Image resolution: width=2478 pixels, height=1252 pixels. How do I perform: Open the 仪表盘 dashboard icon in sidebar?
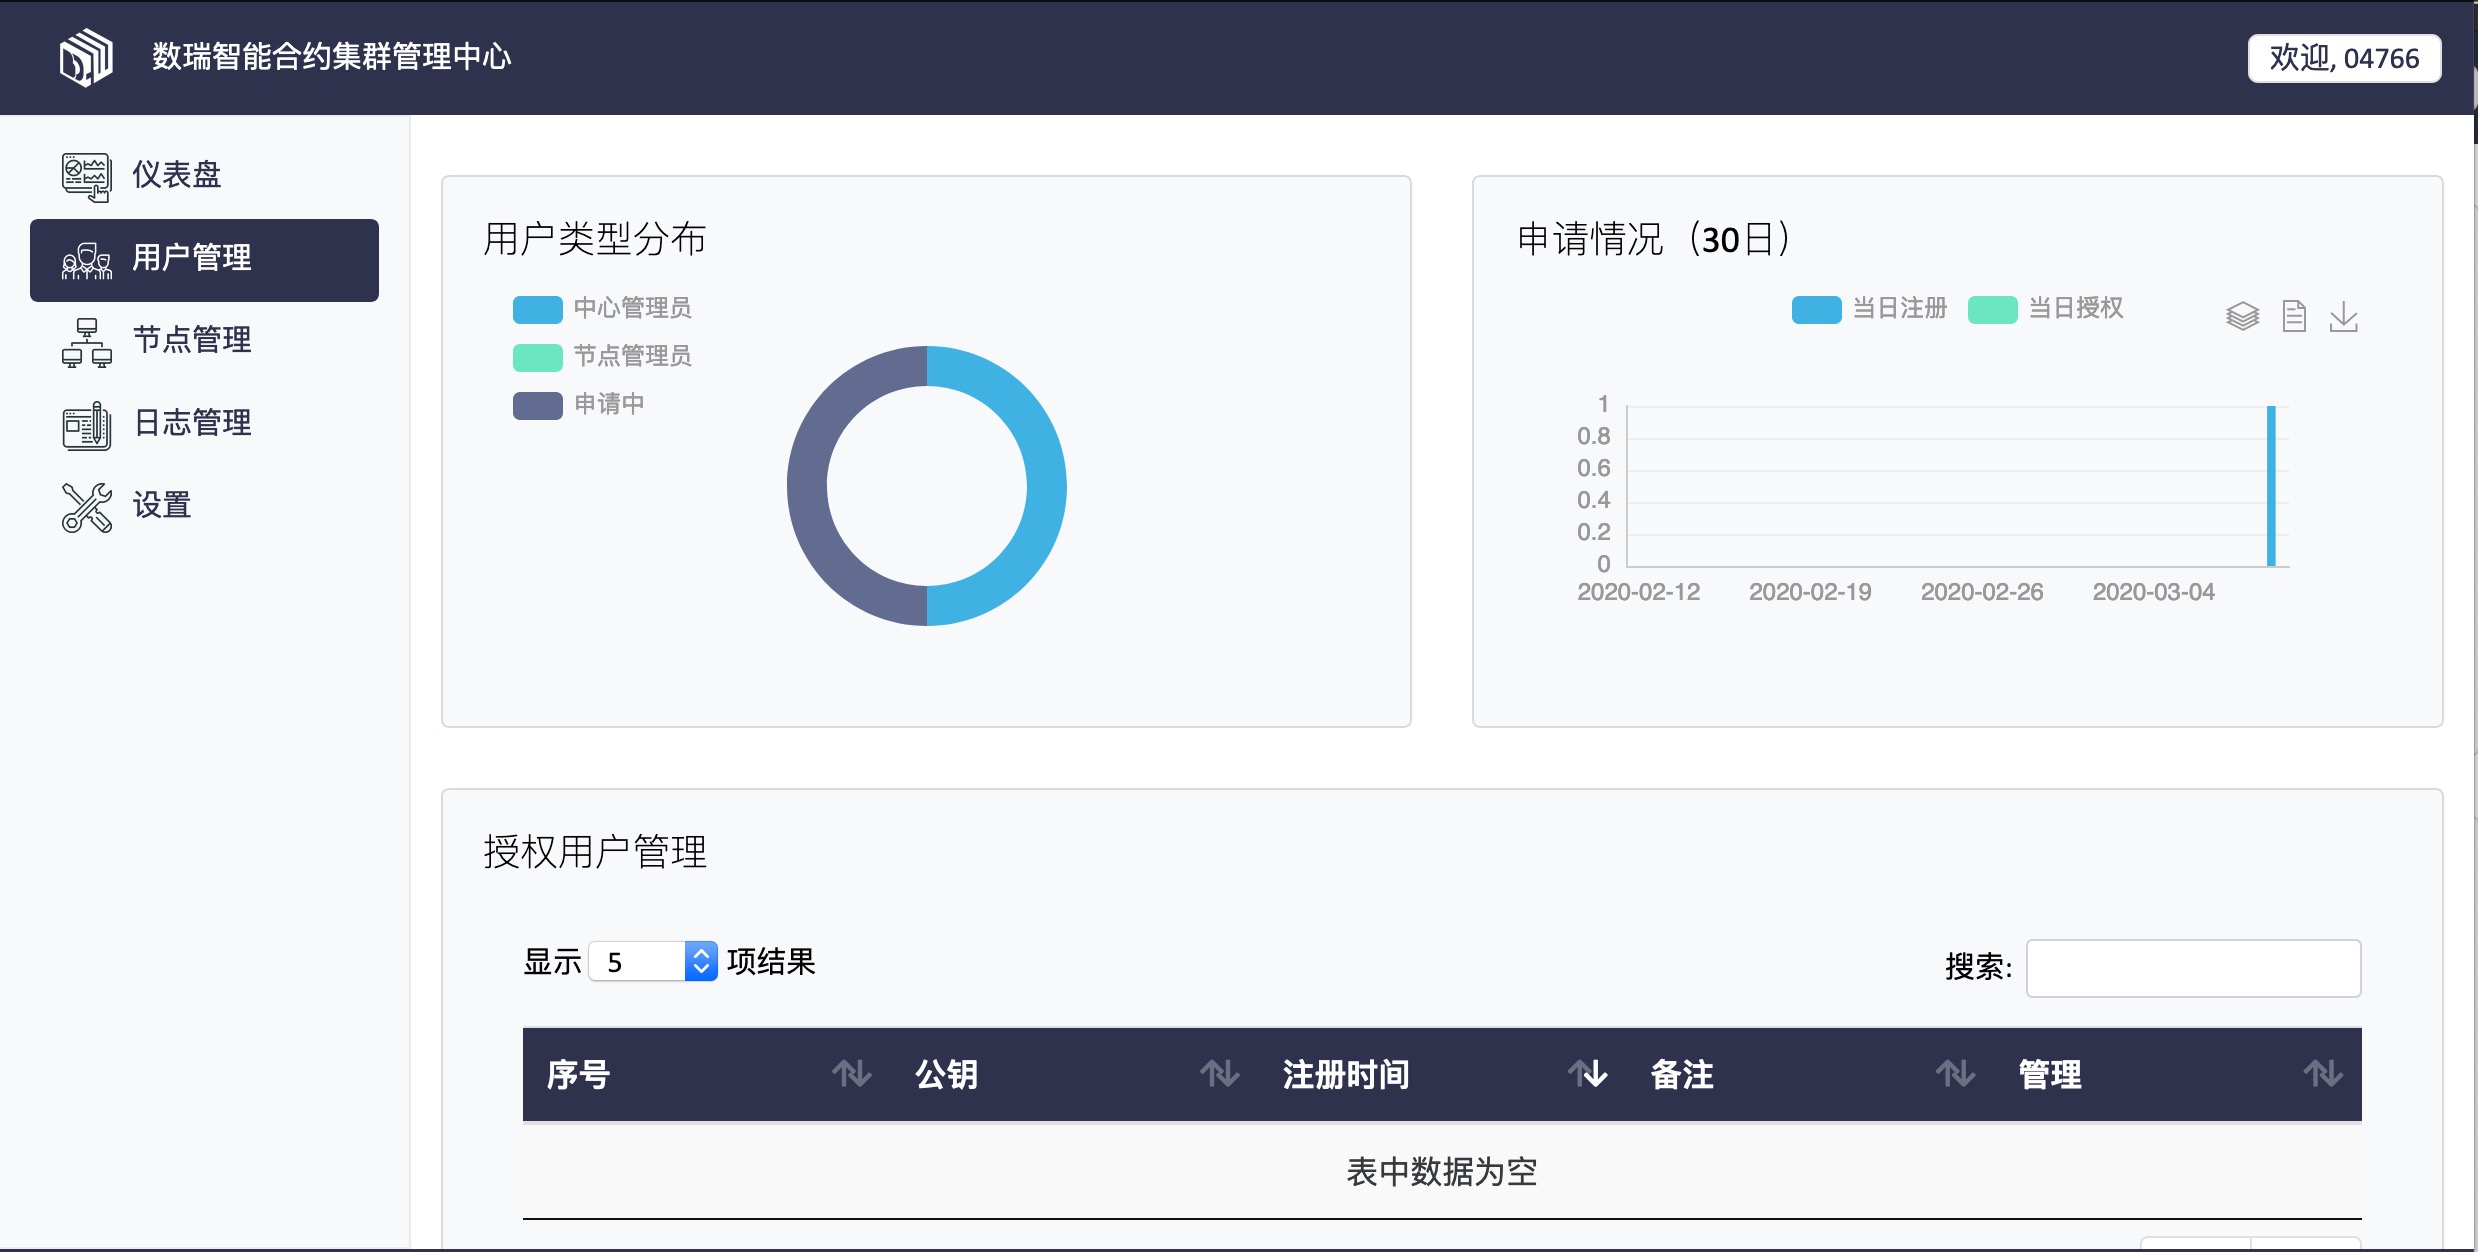86,175
